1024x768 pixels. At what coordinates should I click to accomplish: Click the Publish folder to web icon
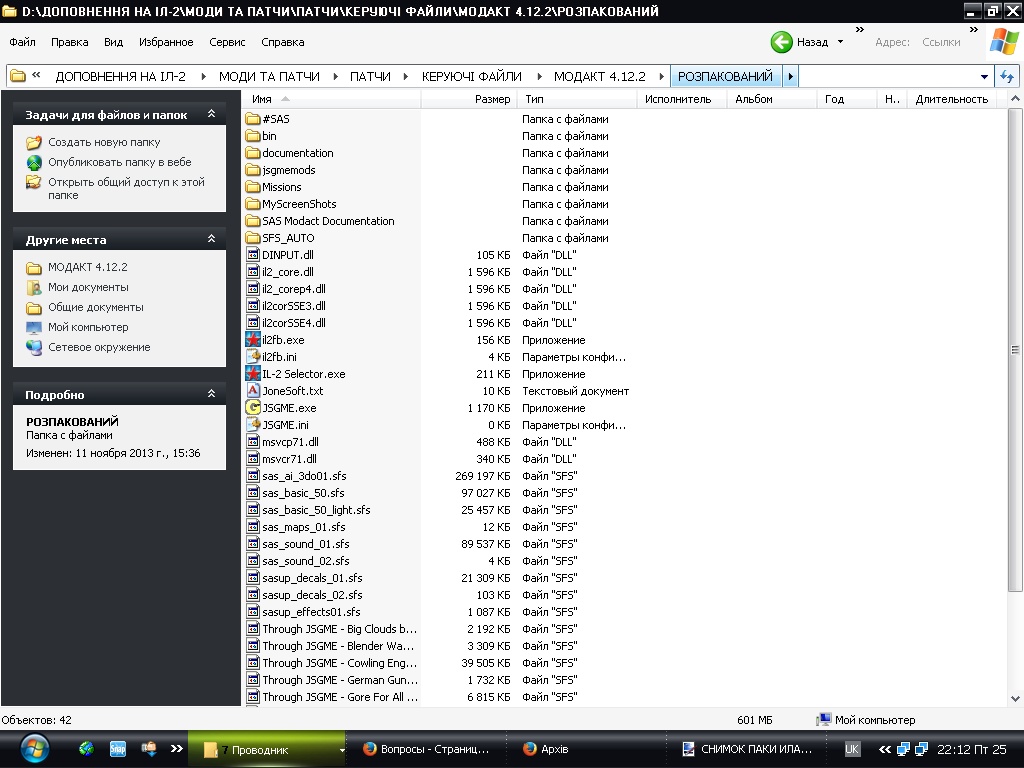click(34, 162)
